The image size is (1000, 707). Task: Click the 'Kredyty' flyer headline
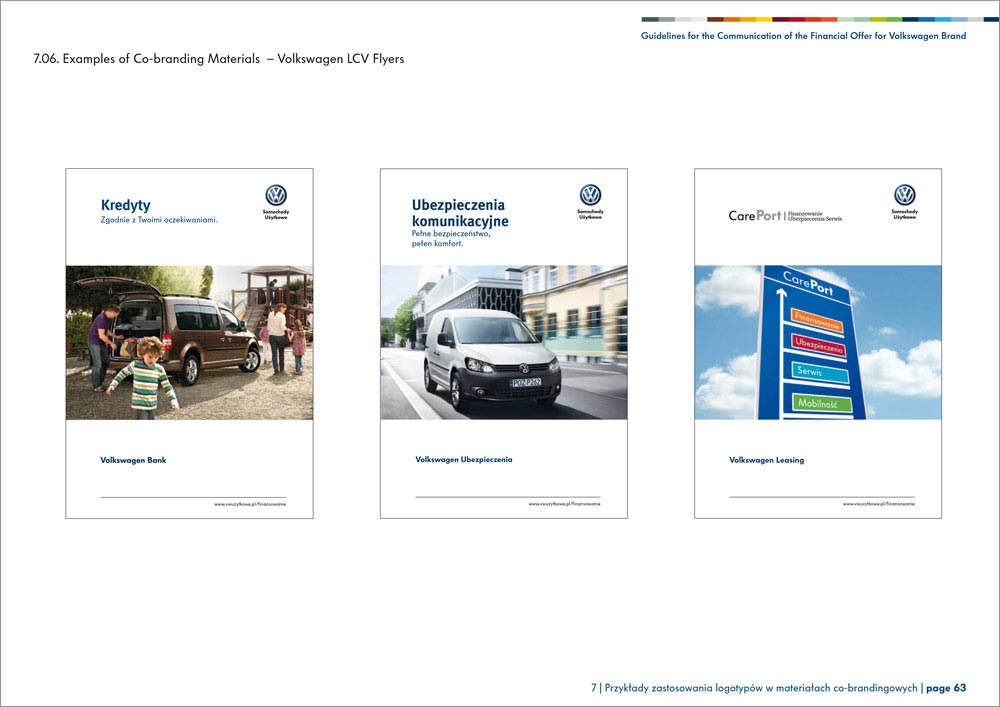click(126, 205)
